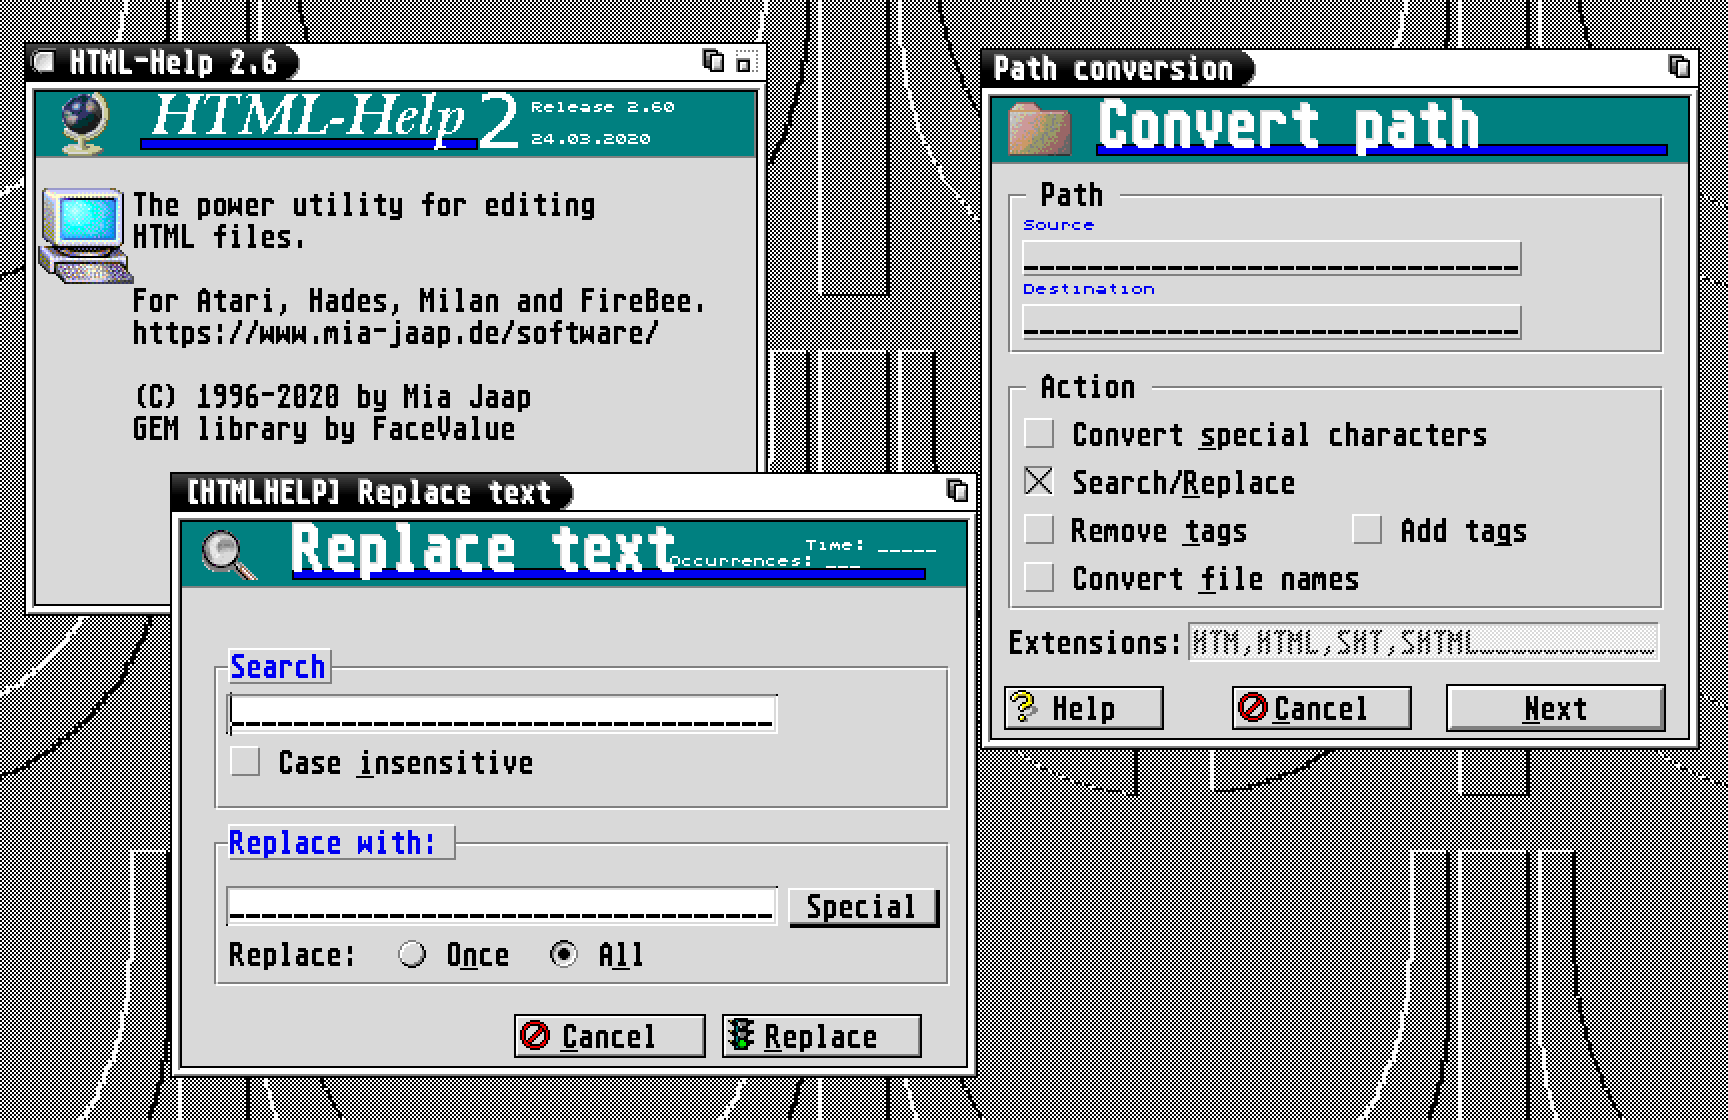Enable the Case insensitive checkbox
Screen dimensions: 1728x1120
(243, 762)
